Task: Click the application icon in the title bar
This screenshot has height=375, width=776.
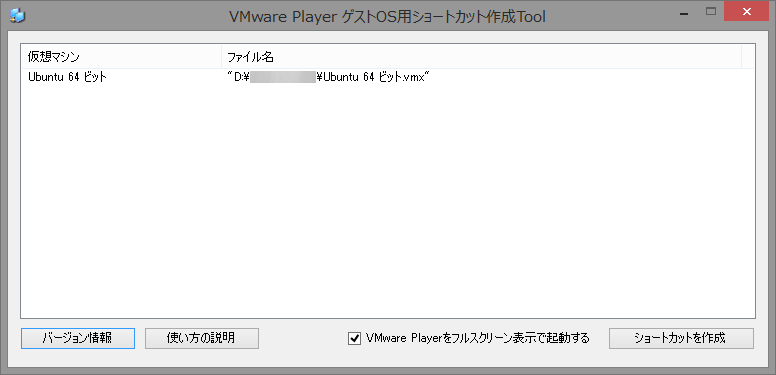Action: (17, 16)
